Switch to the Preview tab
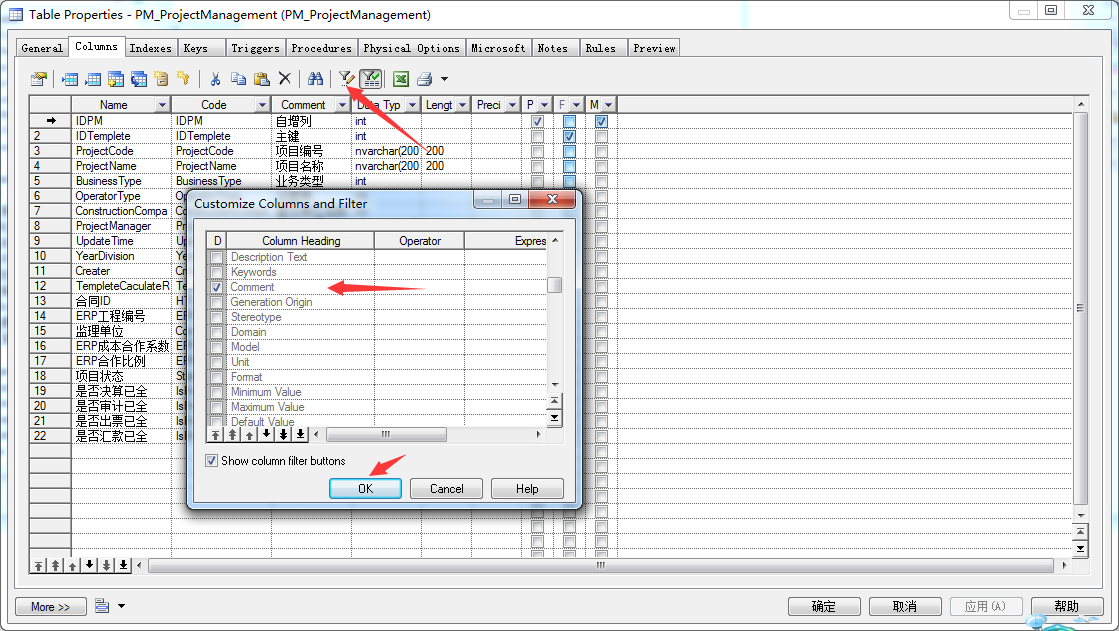 [654, 48]
